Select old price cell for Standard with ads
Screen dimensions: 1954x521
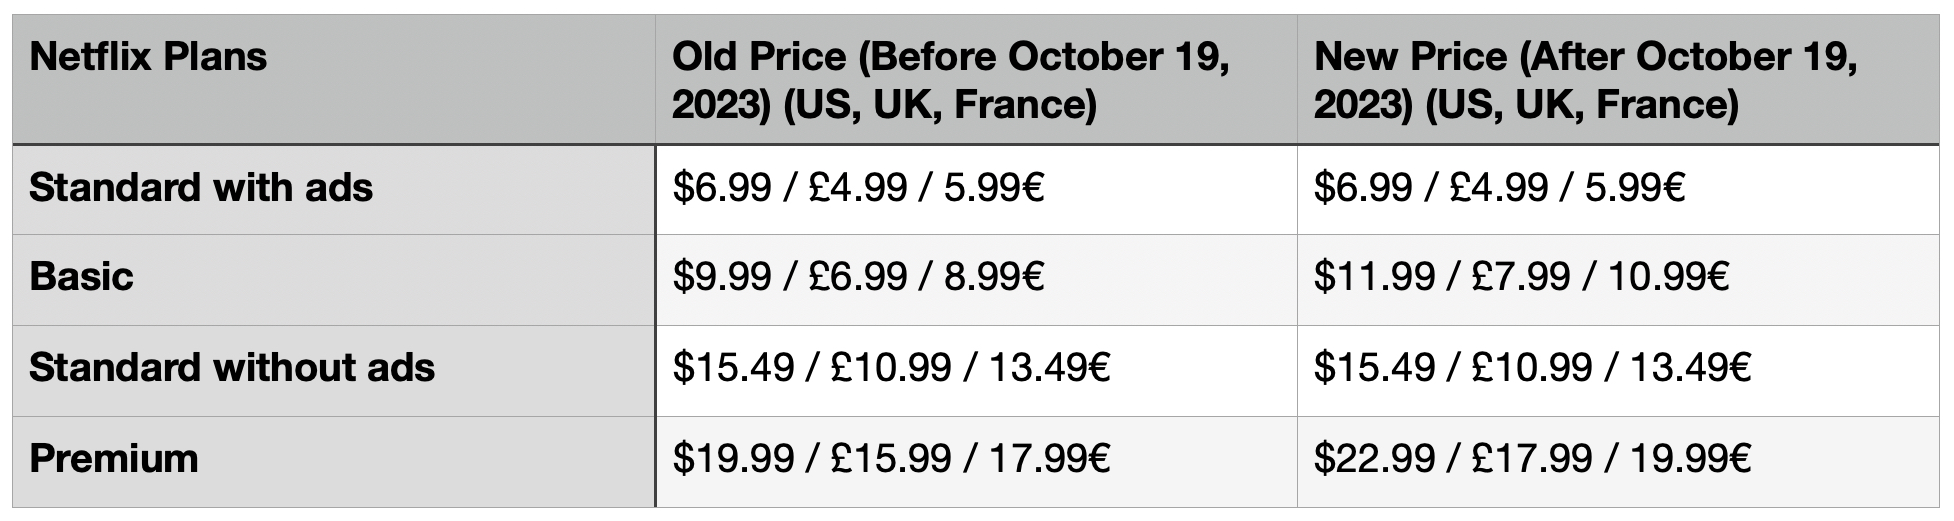(858, 188)
